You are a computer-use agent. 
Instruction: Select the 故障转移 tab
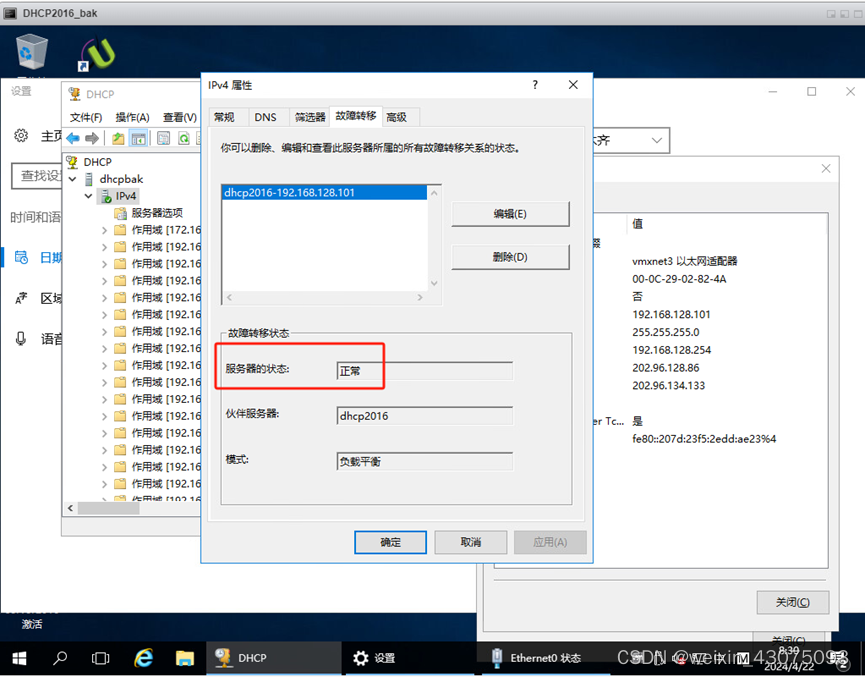pyautogui.click(x=356, y=116)
